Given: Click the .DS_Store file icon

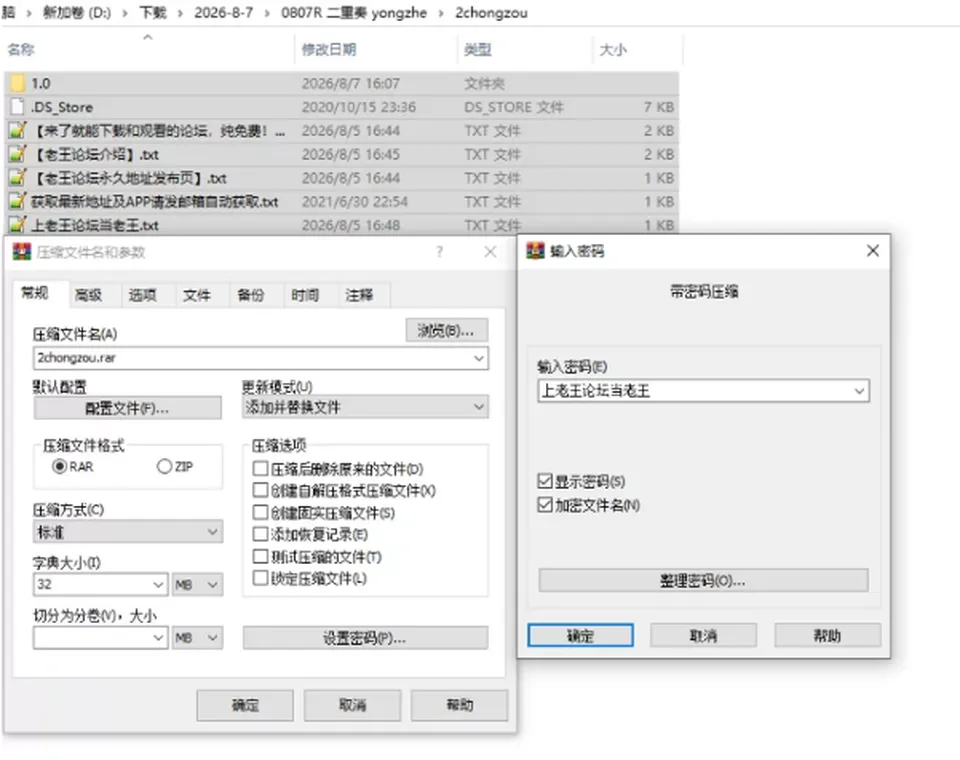Looking at the screenshot, I should (18, 107).
